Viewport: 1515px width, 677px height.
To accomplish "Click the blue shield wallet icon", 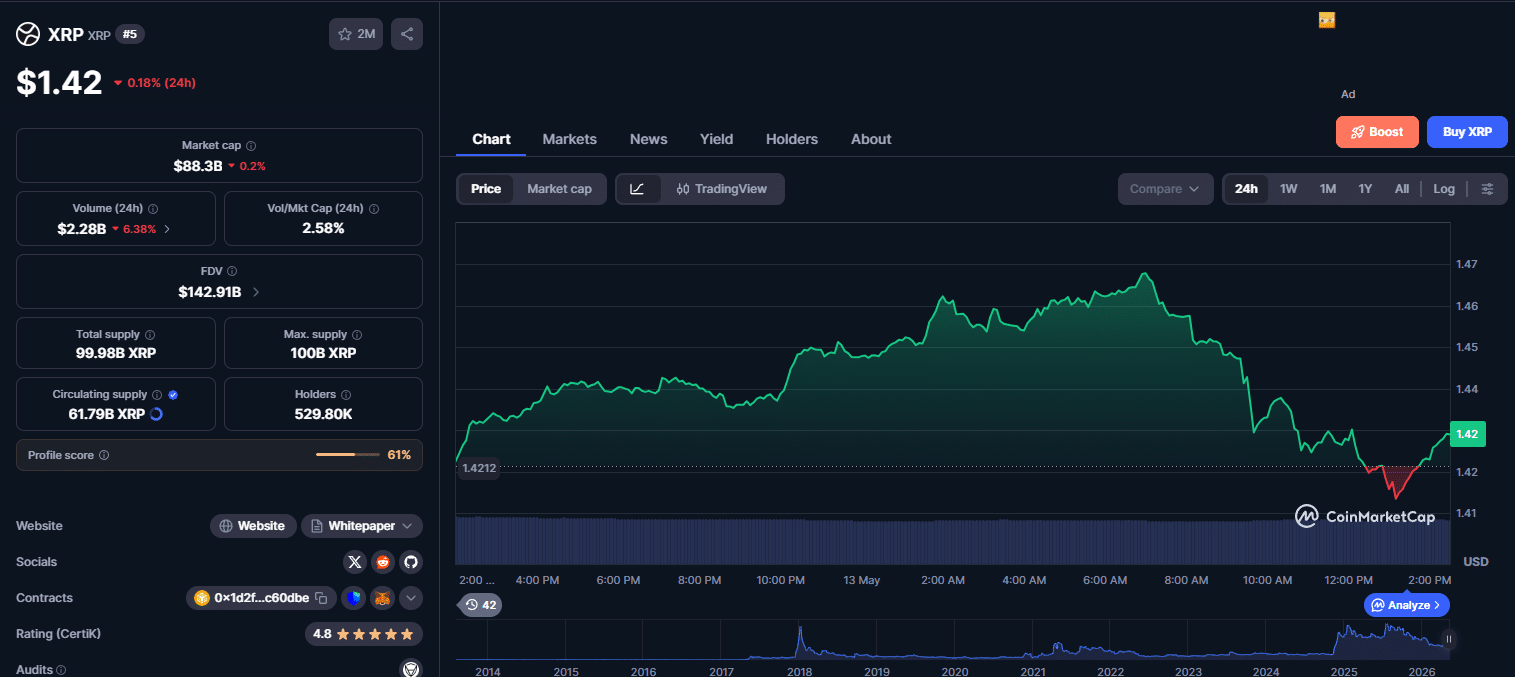I will 353,598.
